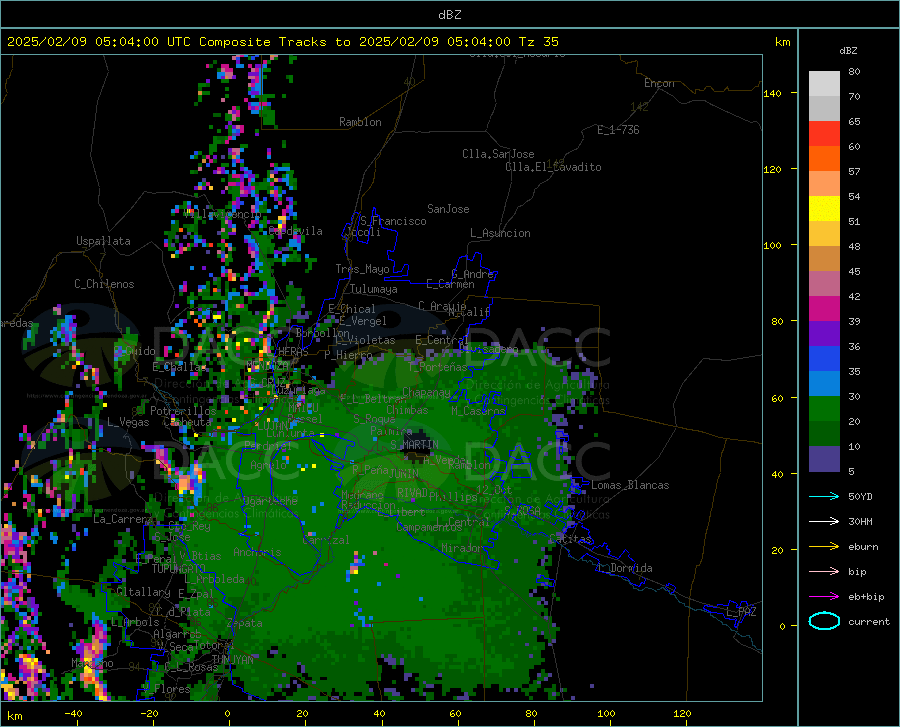Click the 'S_MARTIN' city label

pyautogui.click(x=414, y=445)
